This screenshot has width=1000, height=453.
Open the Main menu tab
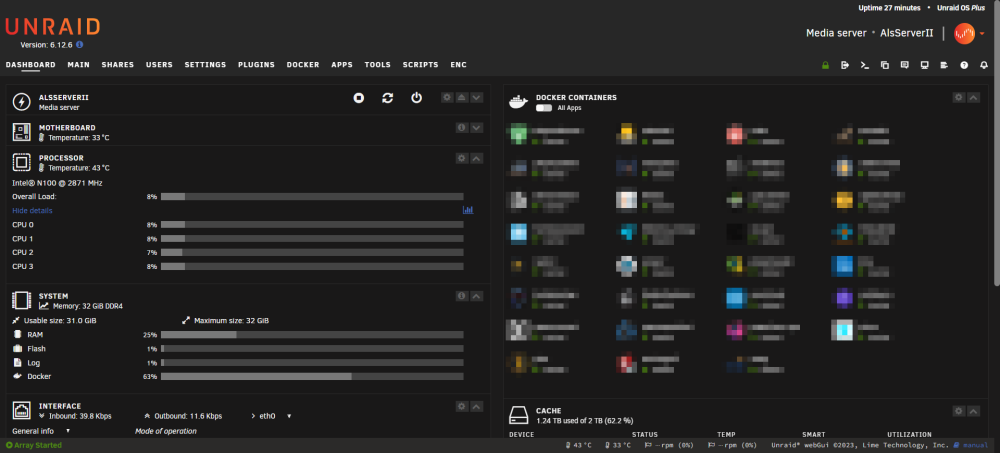pos(78,65)
